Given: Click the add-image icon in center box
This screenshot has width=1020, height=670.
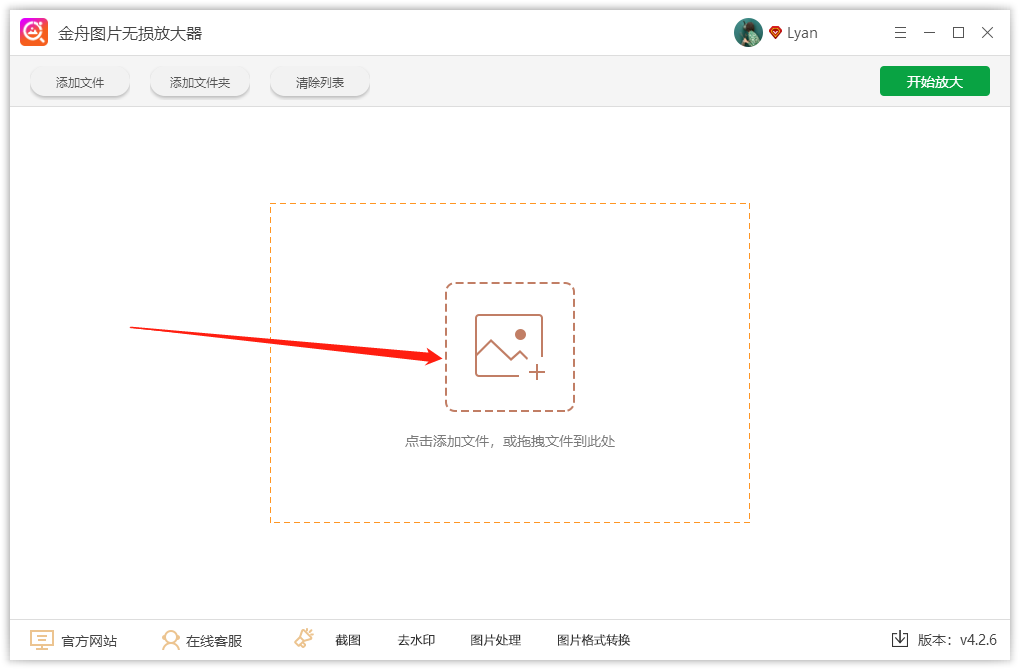Looking at the screenshot, I should (x=510, y=347).
